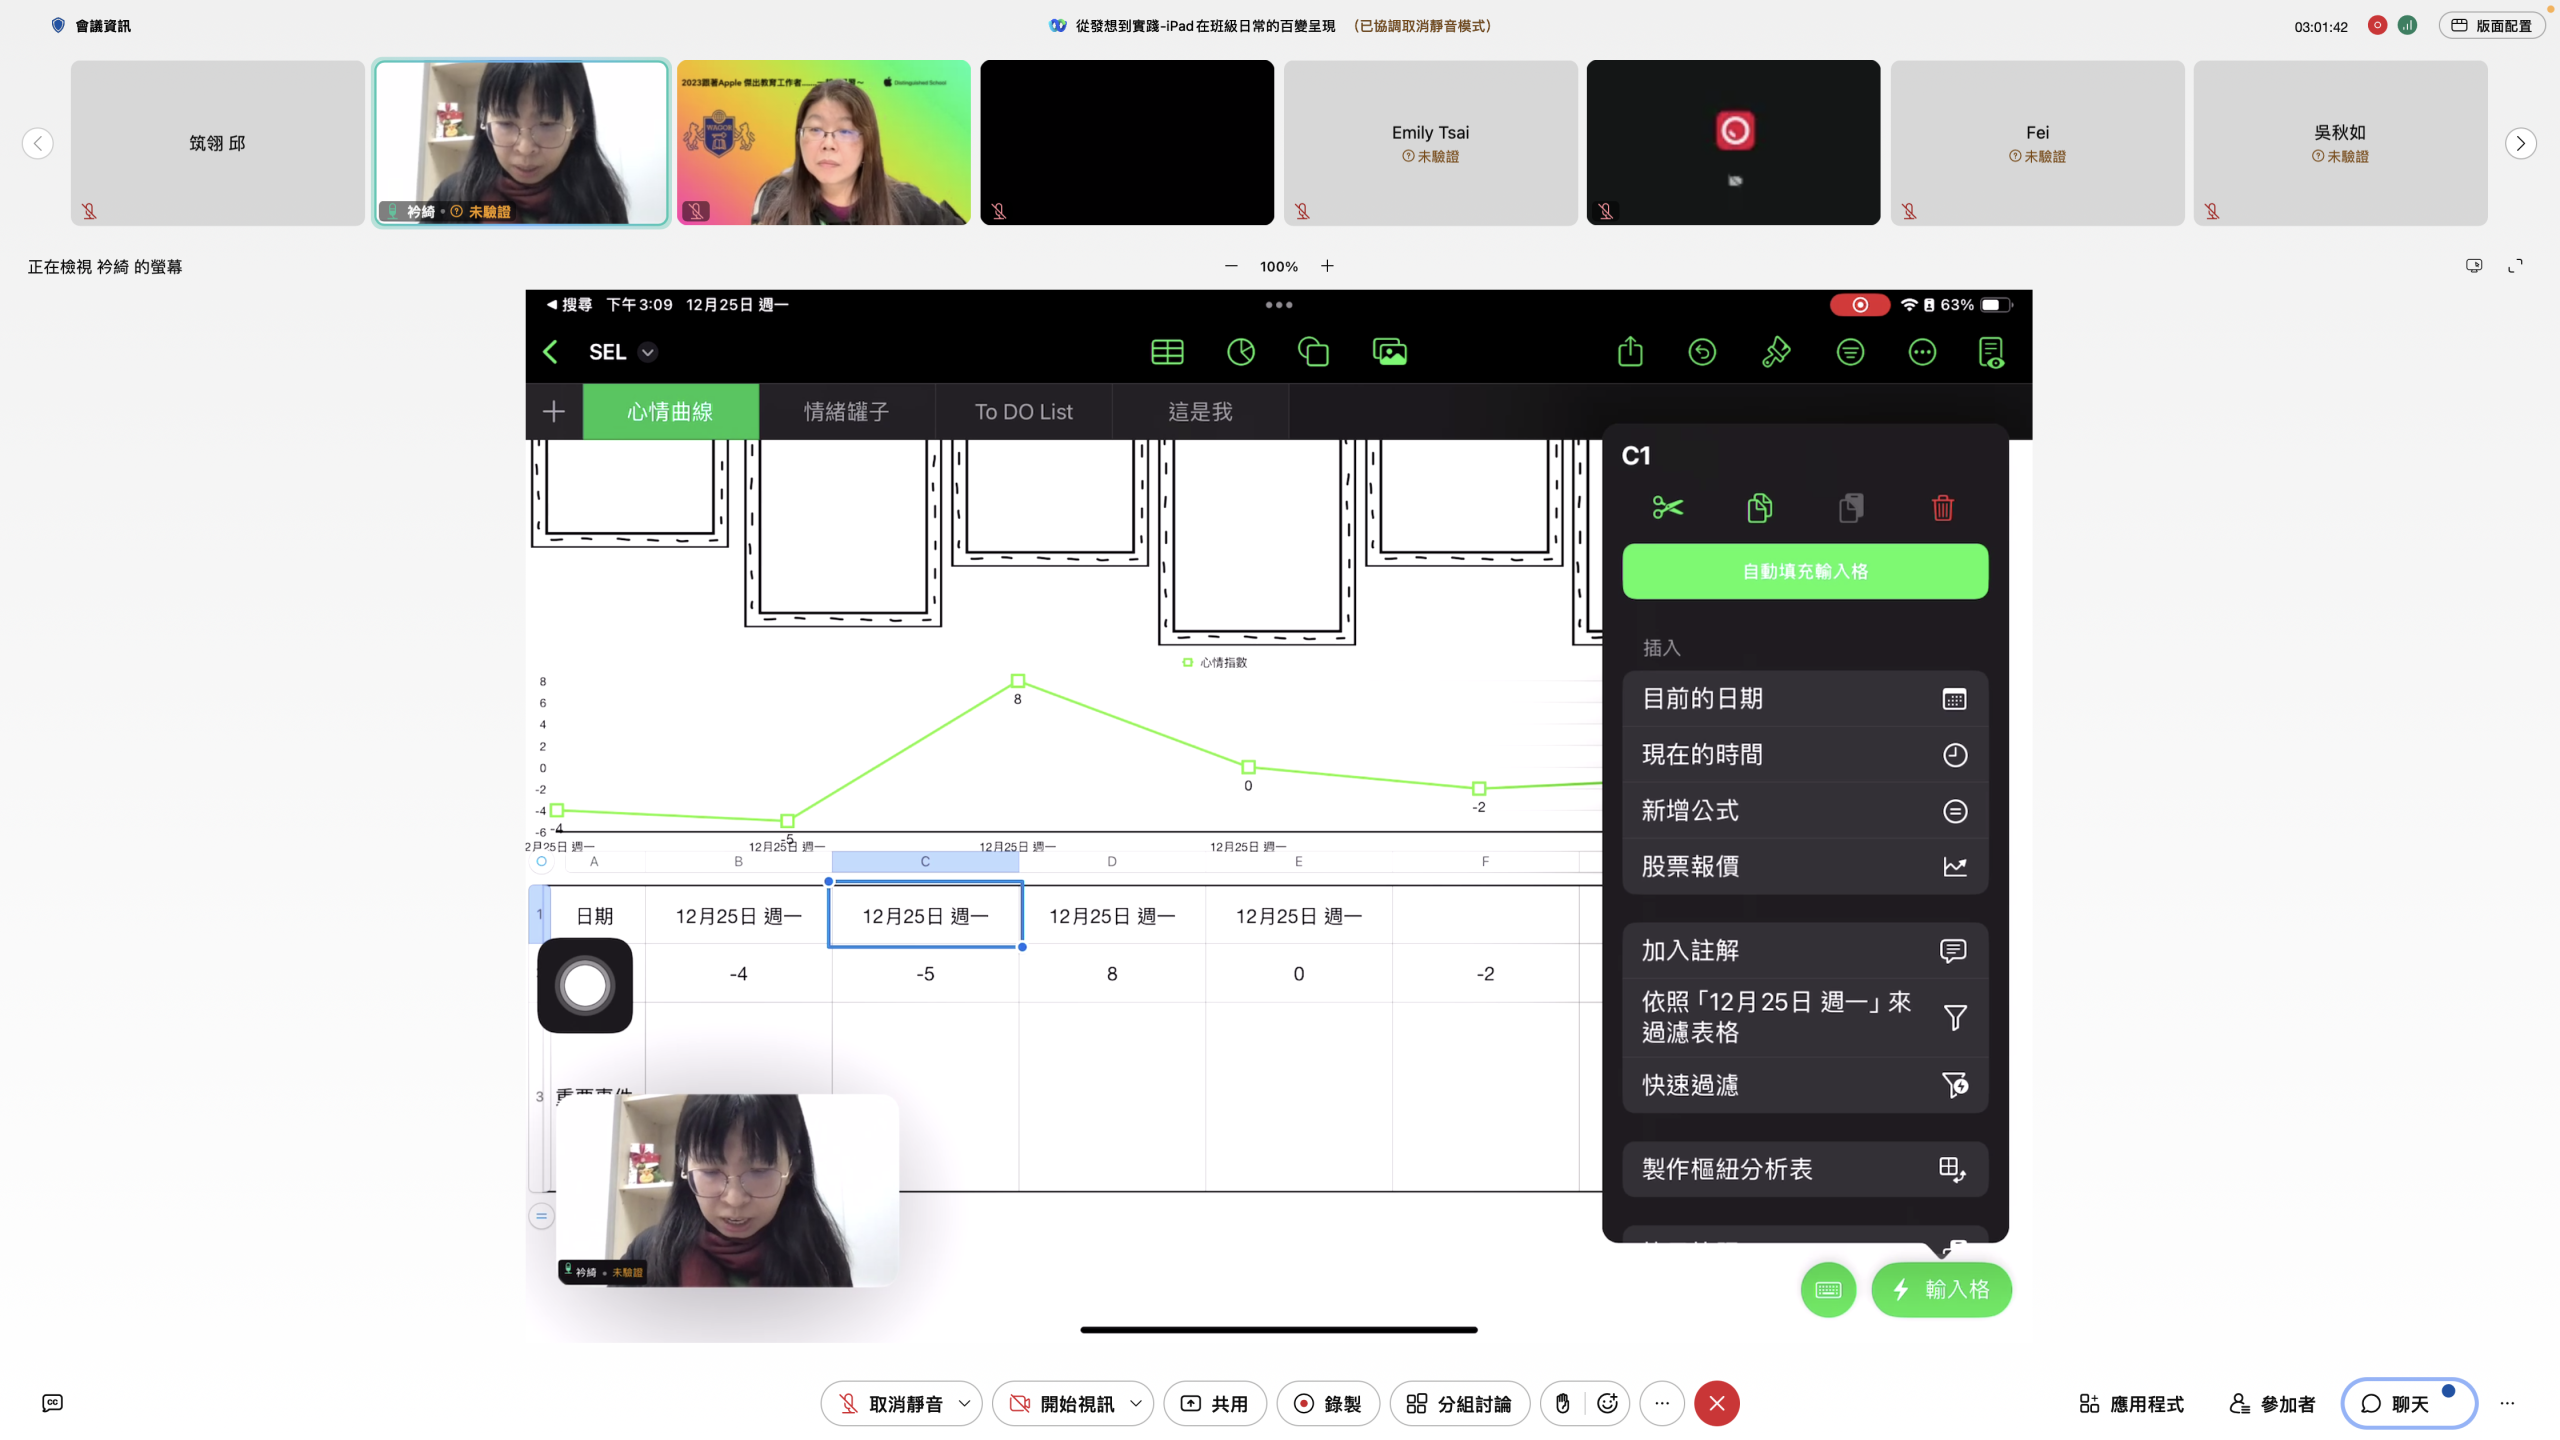The image size is (2560, 1440).
Task: Switch to the 情緒罐子 sheet tab
Action: (x=846, y=412)
